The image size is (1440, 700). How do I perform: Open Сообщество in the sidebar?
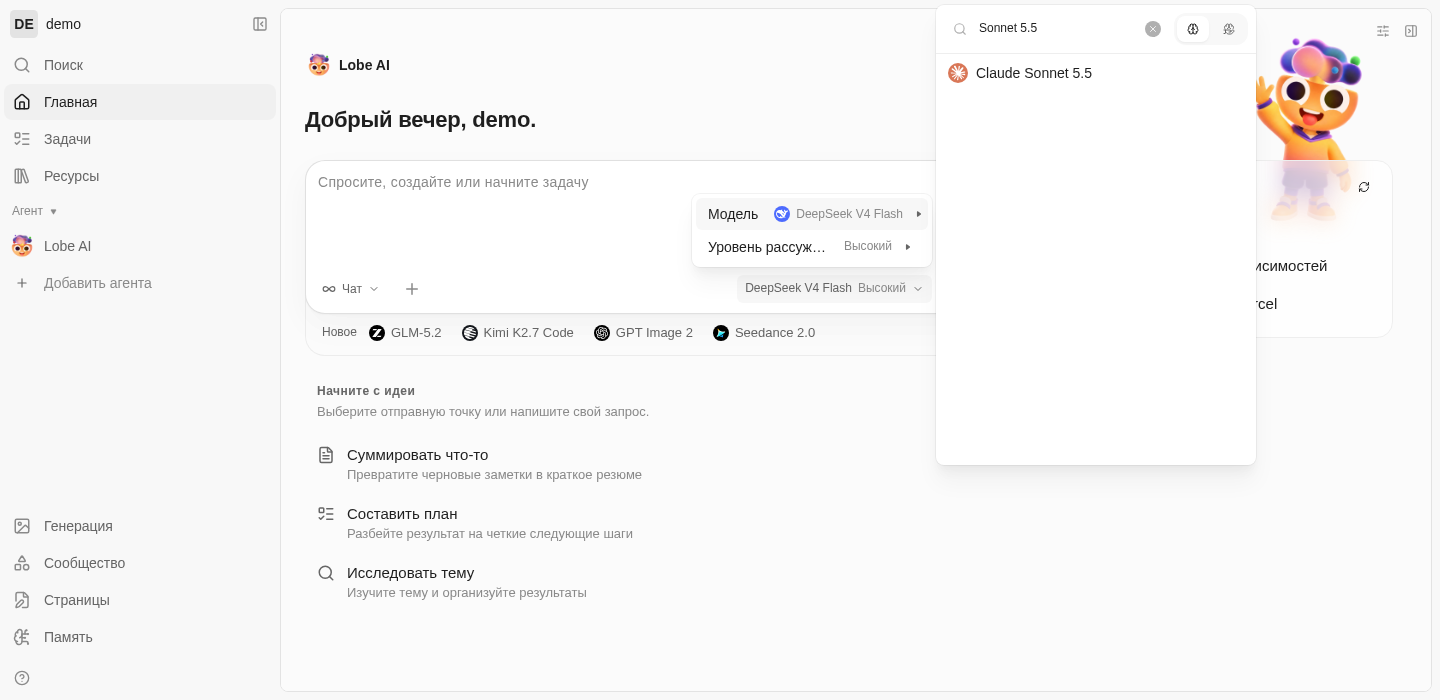[140, 563]
